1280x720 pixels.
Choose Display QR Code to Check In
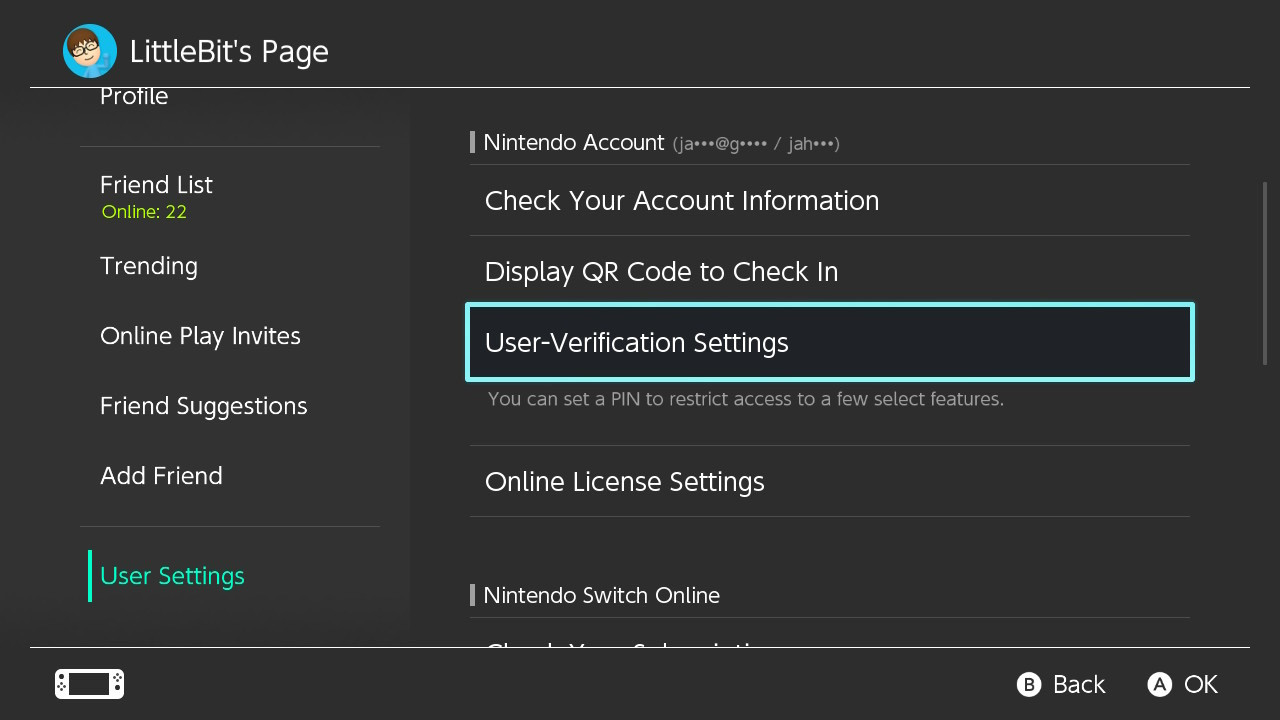point(829,271)
